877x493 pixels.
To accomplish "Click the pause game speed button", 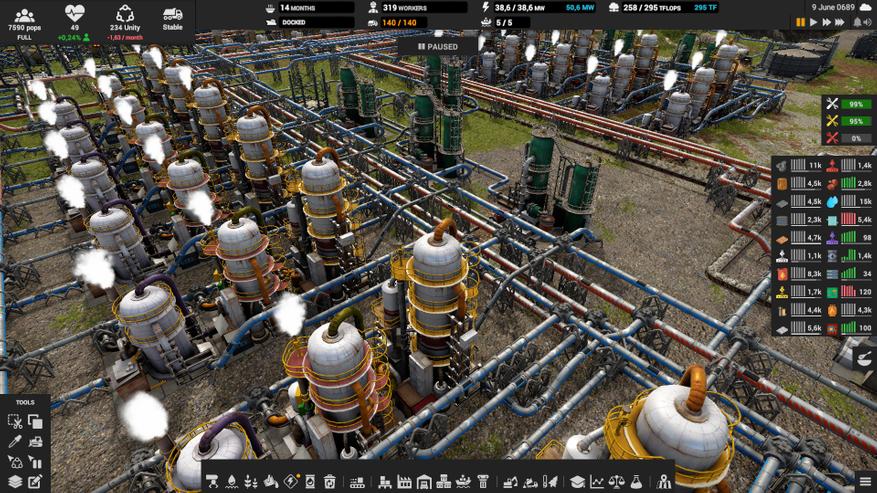I will (x=800, y=22).
